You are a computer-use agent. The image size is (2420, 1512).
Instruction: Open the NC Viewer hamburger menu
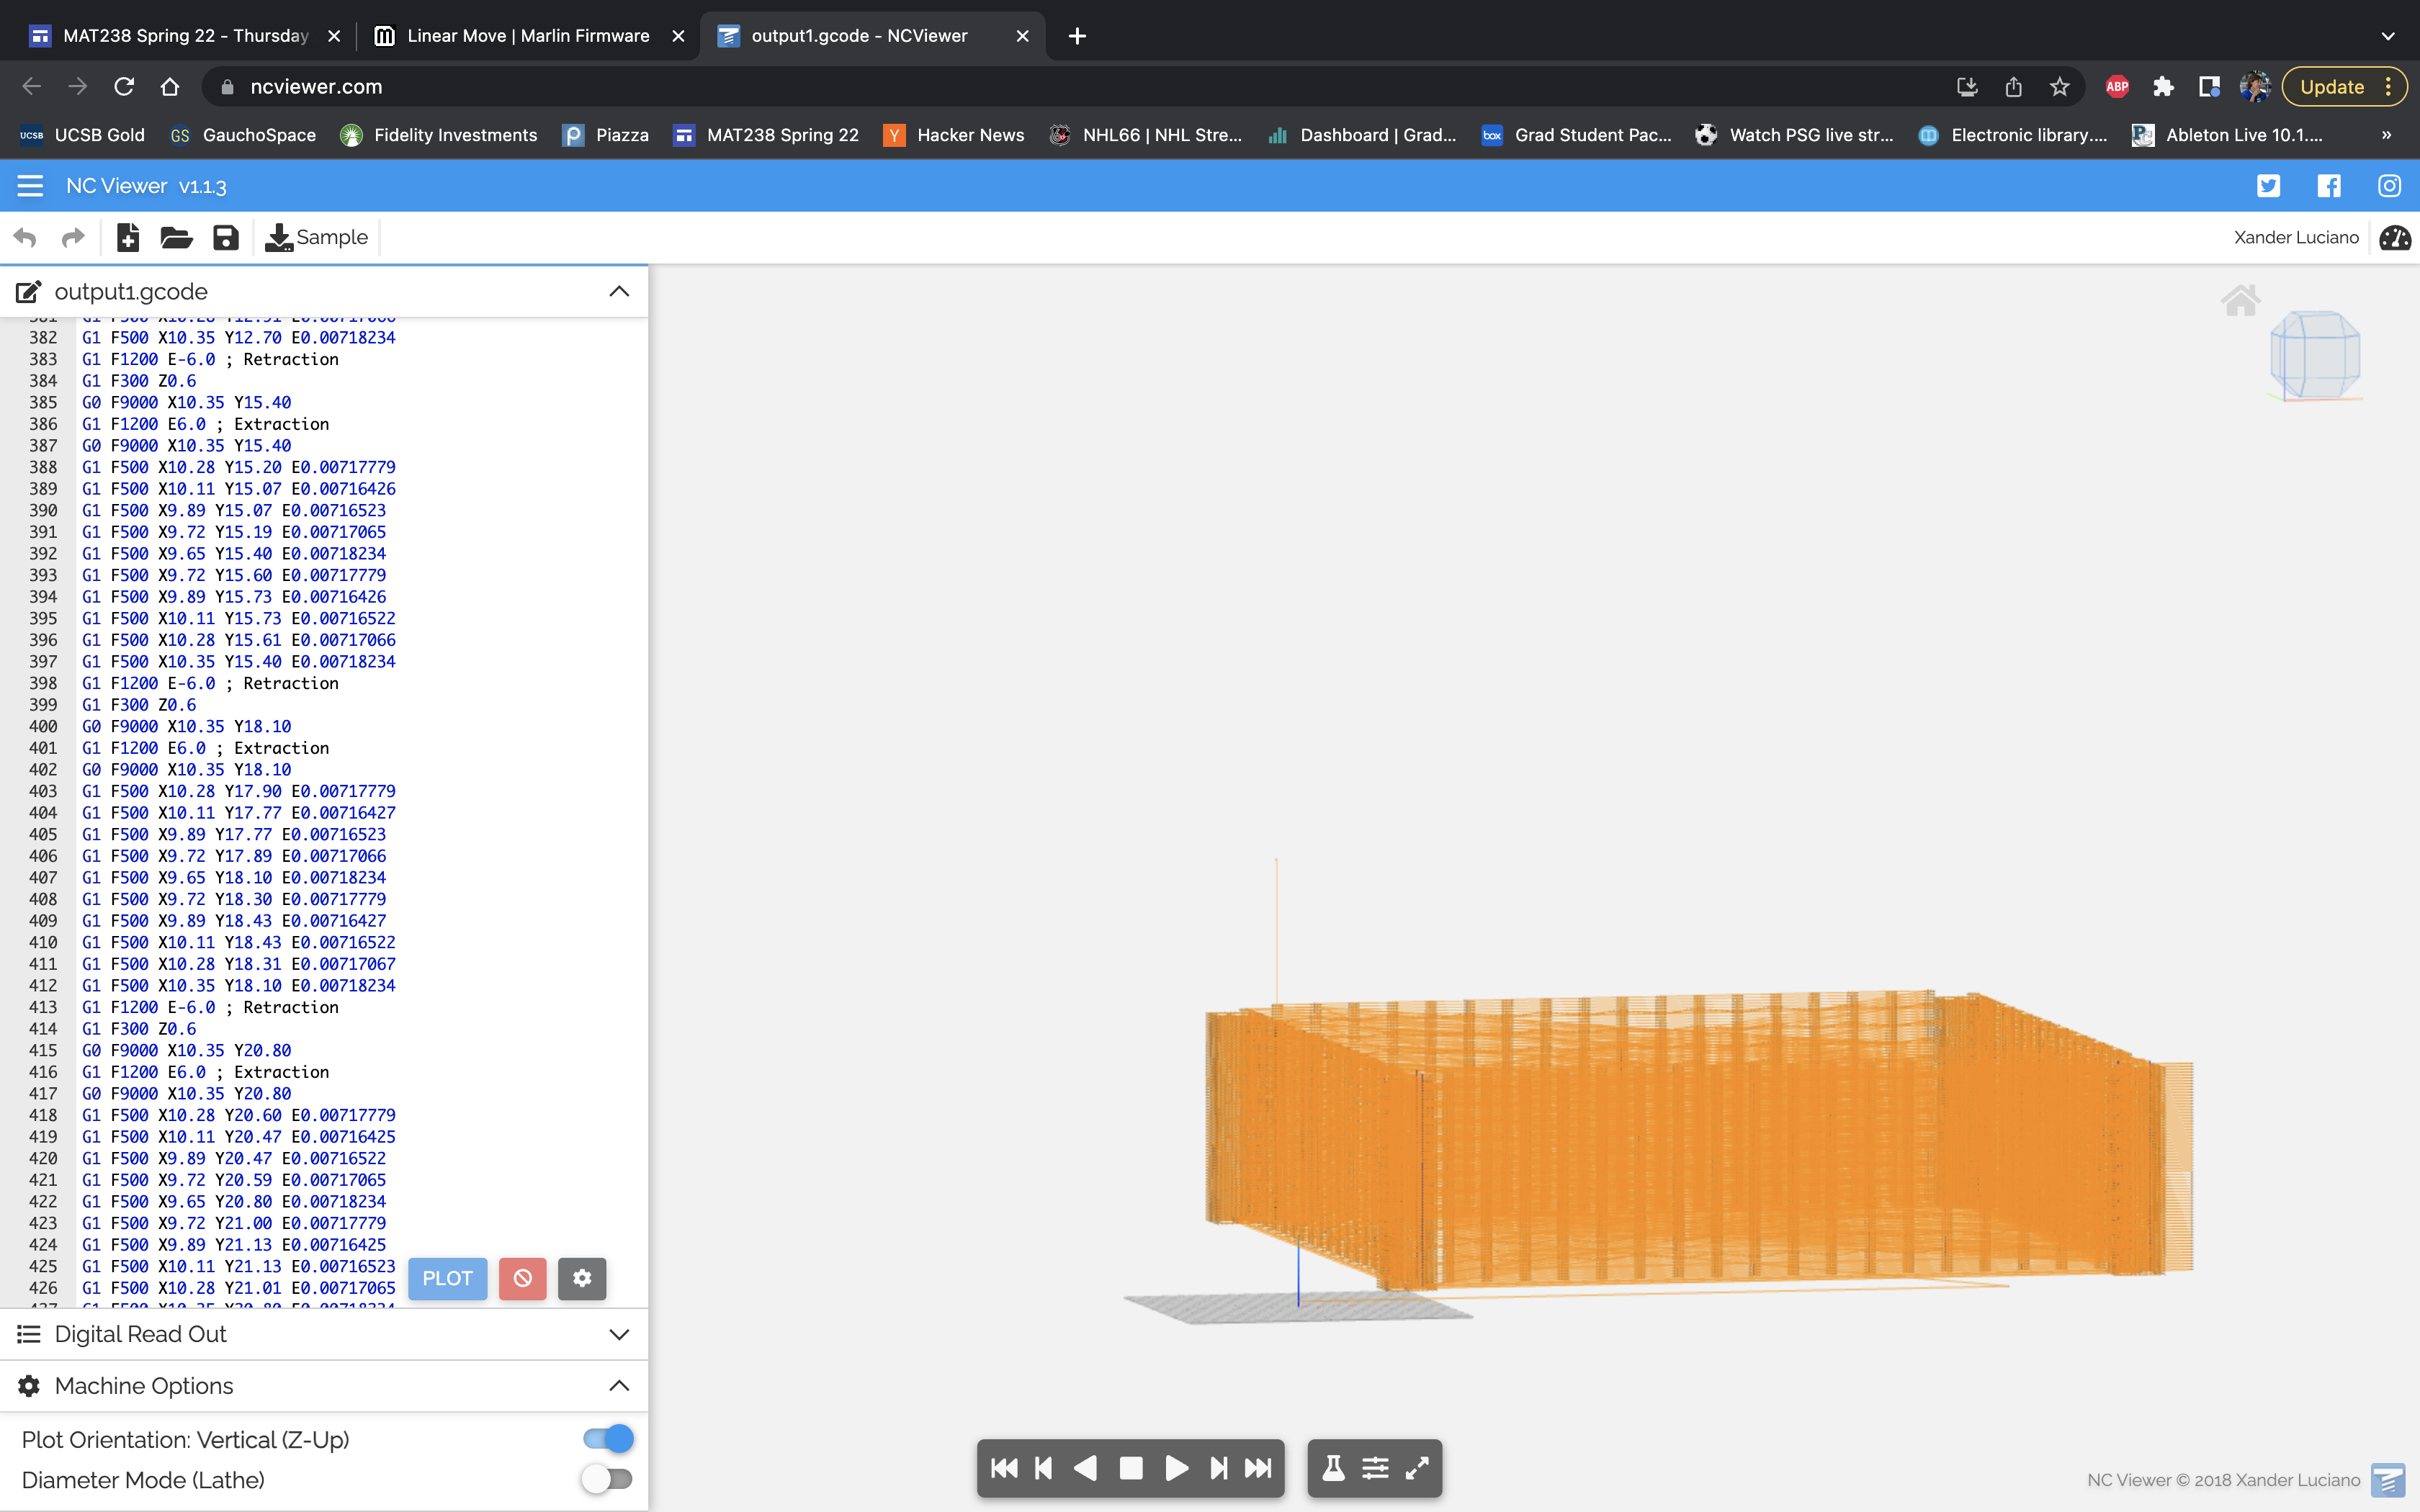pyautogui.click(x=30, y=186)
